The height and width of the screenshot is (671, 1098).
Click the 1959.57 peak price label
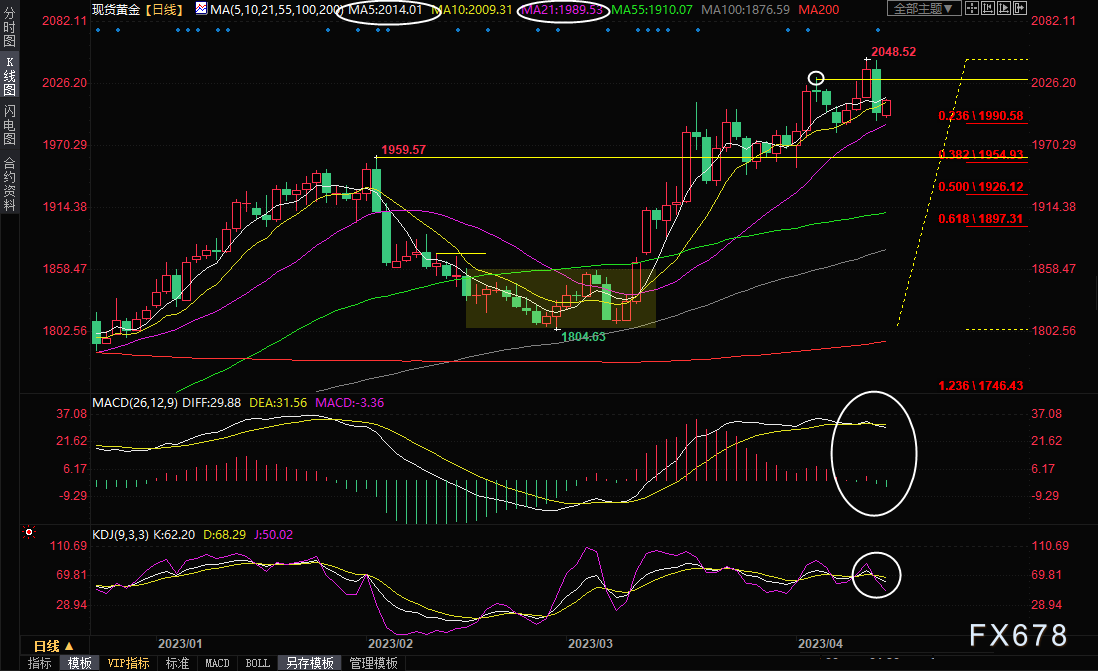tap(403, 149)
